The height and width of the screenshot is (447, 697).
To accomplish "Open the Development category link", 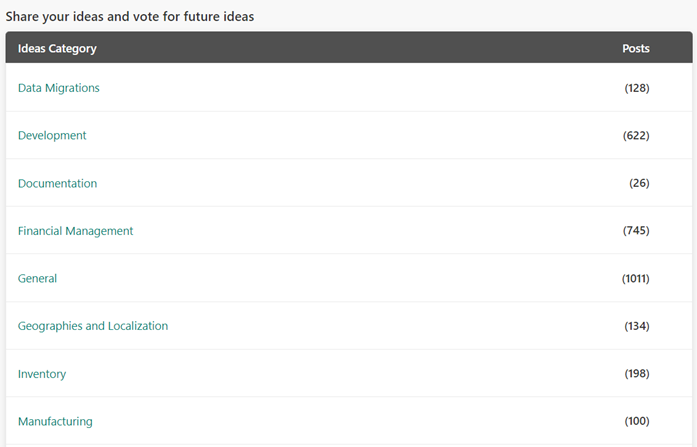I will 52,136.
